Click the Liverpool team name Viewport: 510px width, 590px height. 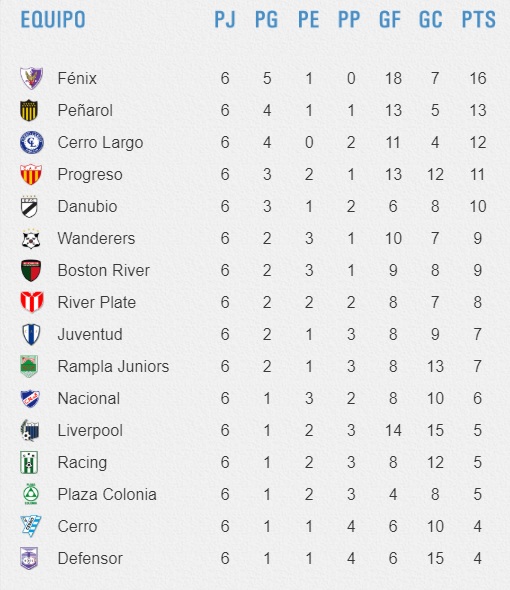(x=90, y=430)
